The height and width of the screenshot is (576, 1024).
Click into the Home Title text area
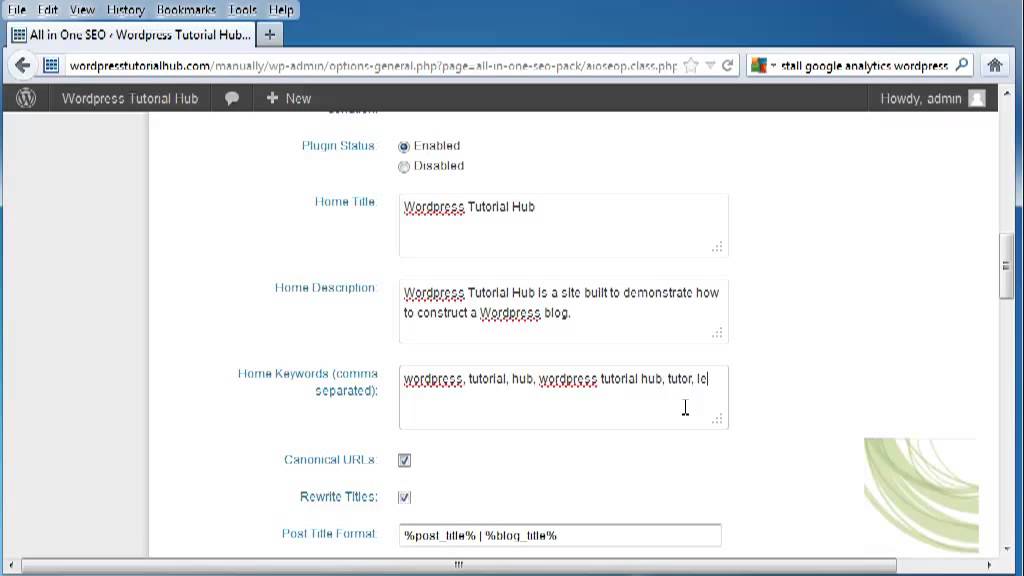(564, 225)
